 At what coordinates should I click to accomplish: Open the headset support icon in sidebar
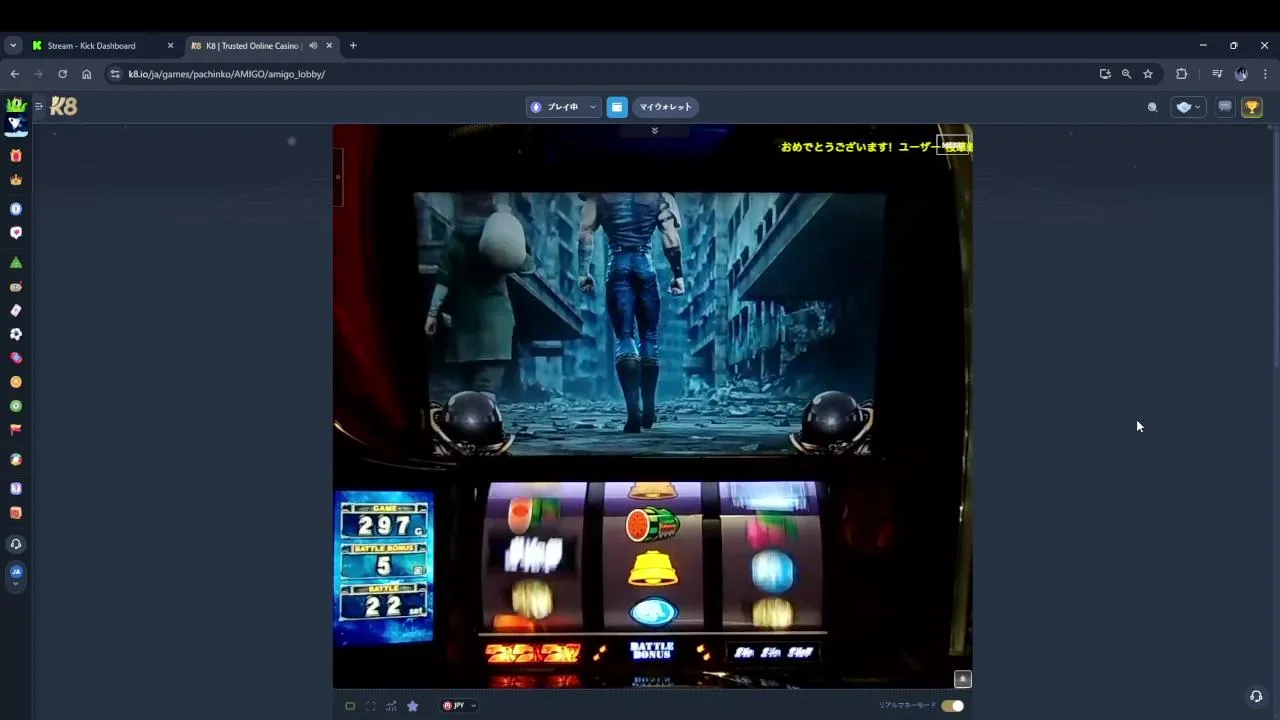click(x=15, y=544)
